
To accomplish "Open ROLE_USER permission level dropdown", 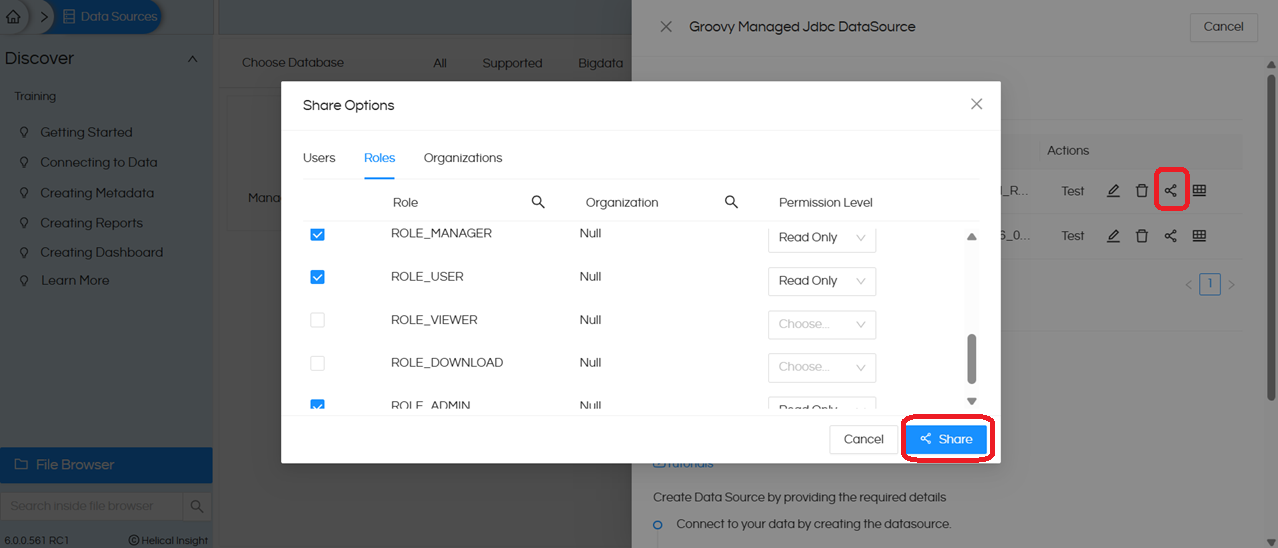I will pos(821,281).
